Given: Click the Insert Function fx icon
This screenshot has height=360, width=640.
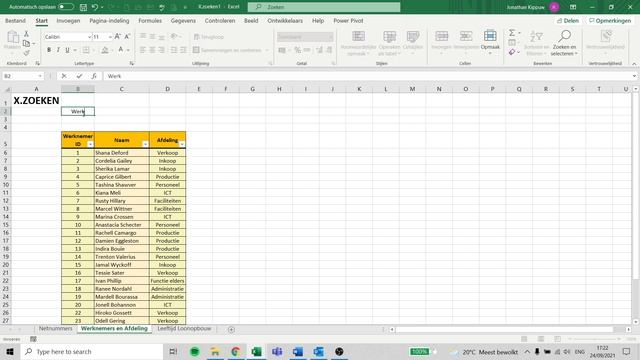Looking at the screenshot, I should (94, 76).
